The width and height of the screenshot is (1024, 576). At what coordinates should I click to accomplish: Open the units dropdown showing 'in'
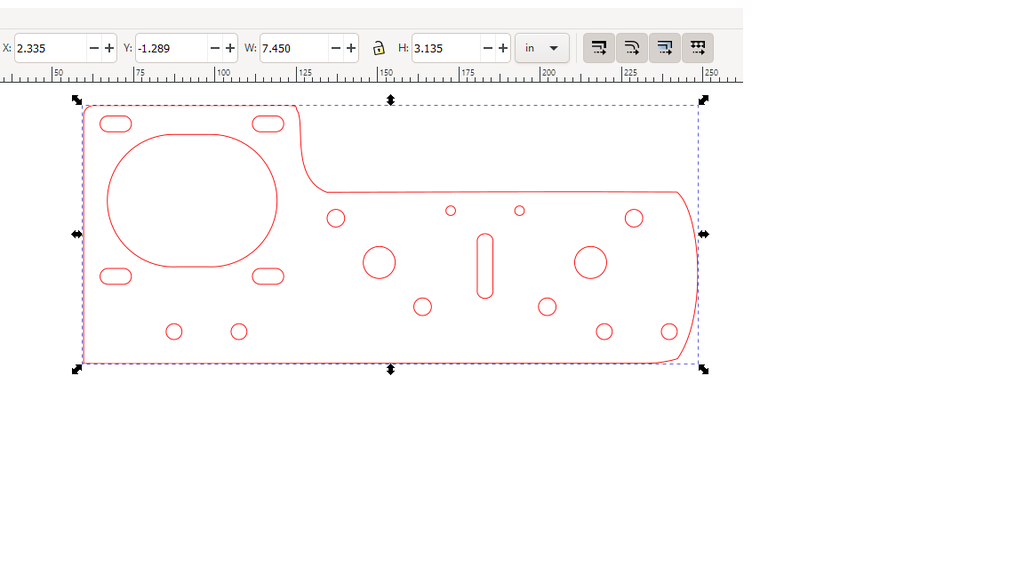click(542, 48)
